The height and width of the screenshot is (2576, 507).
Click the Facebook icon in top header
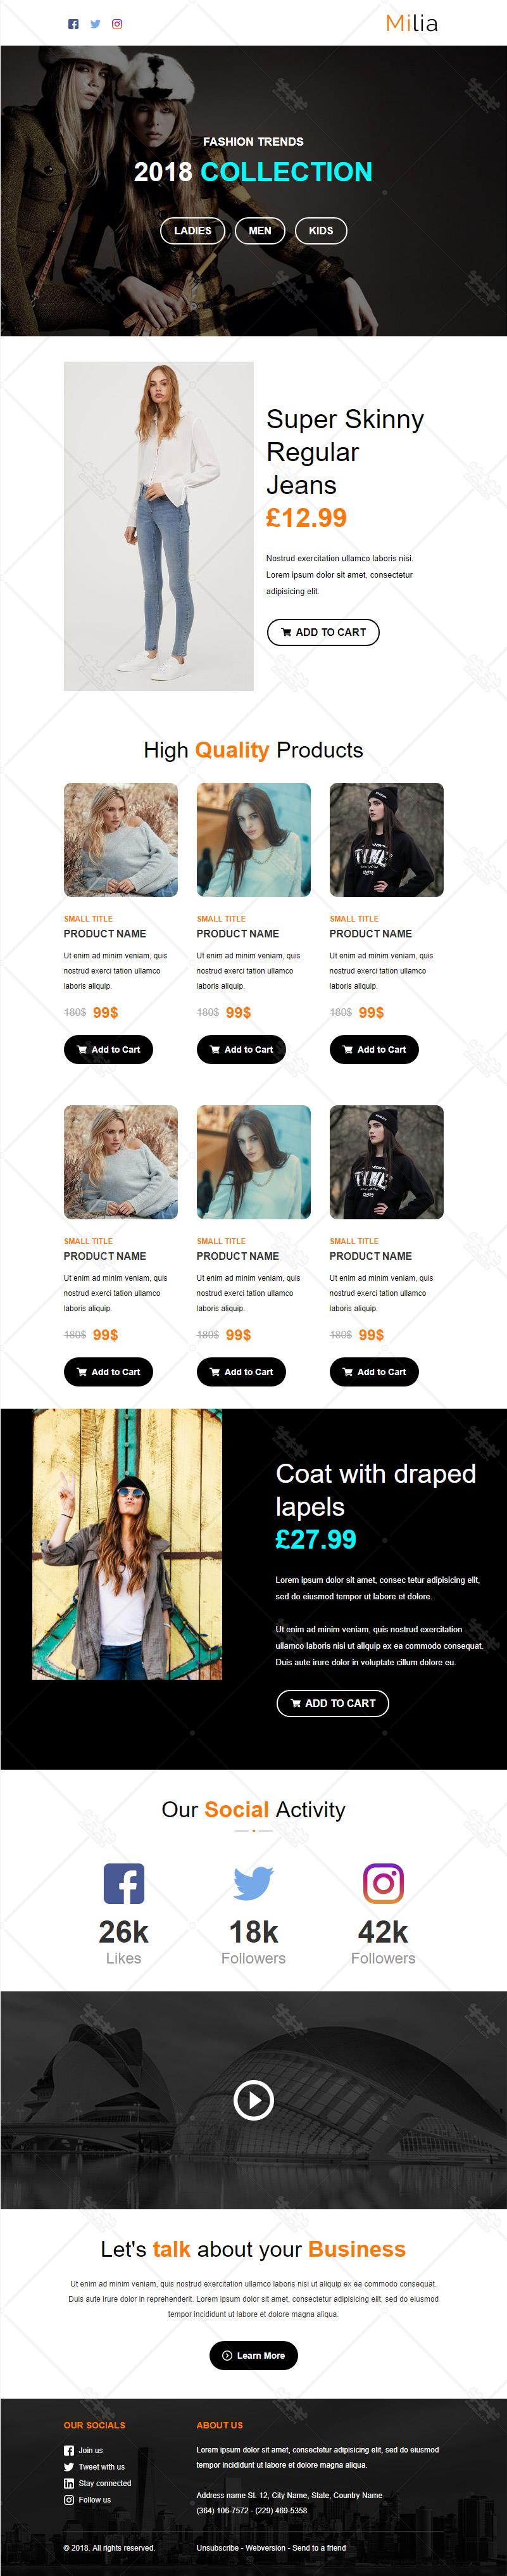coord(73,24)
